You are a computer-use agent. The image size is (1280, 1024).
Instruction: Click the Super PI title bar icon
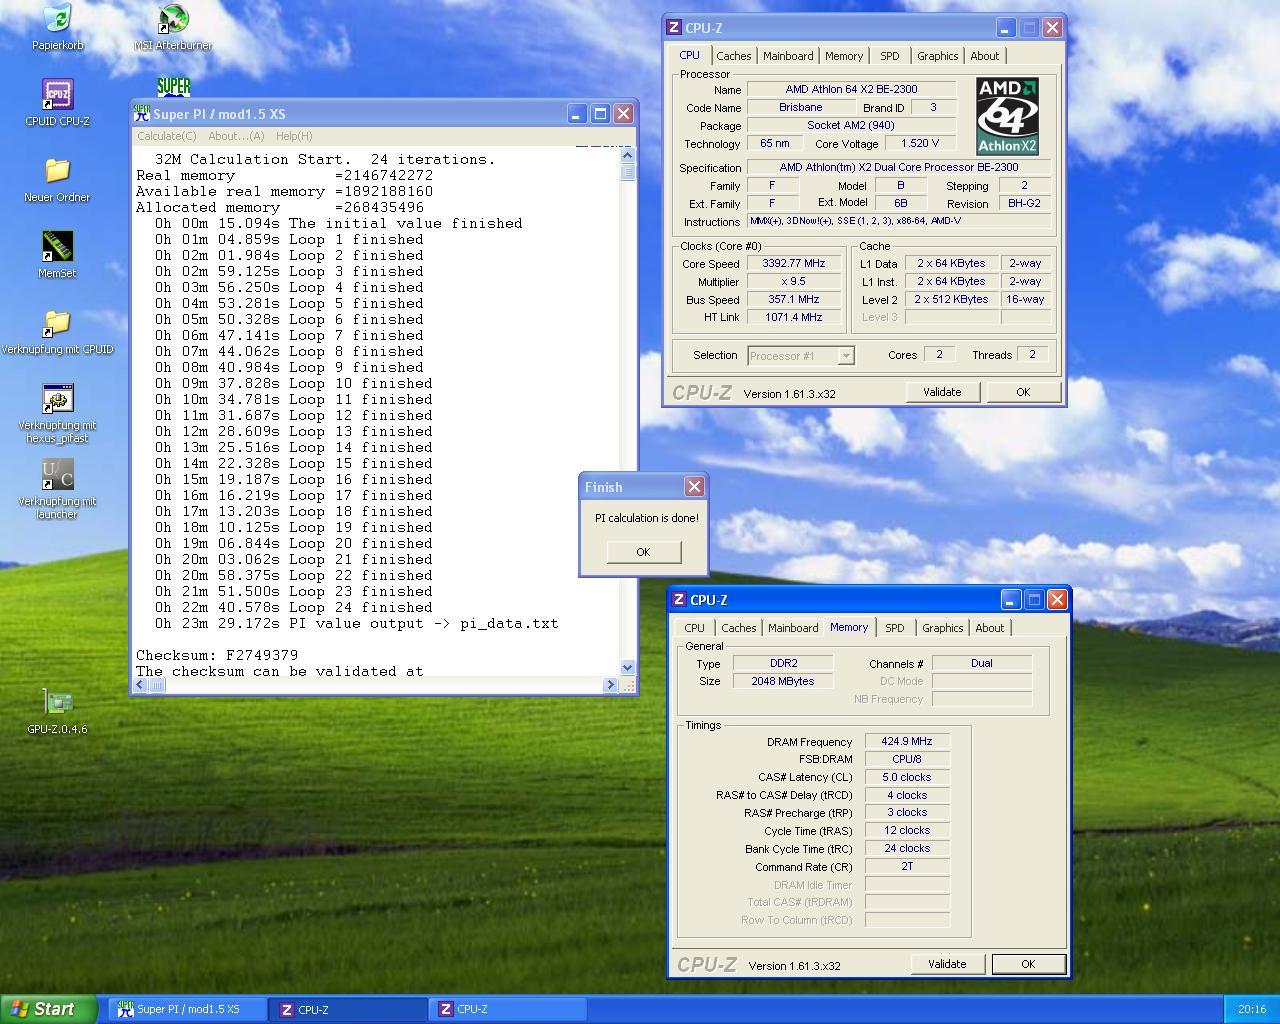point(142,113)
